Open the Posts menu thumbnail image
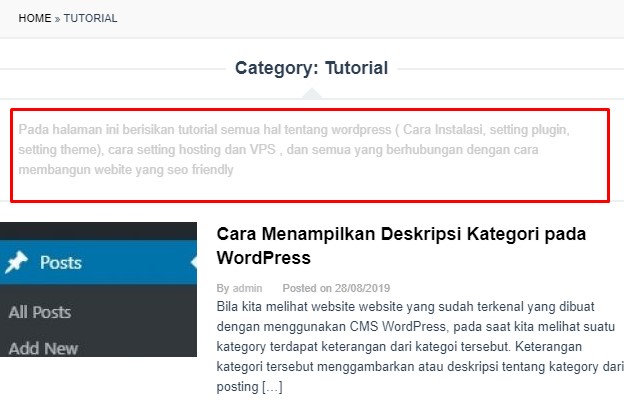The width and height of the screenshot is (624, 414). [x=98, y=289]
